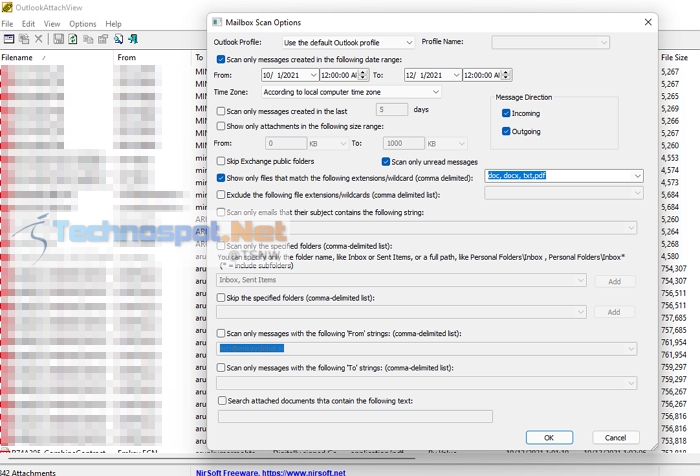Expand the 'From' strings combo box

(x=631, y=349)
